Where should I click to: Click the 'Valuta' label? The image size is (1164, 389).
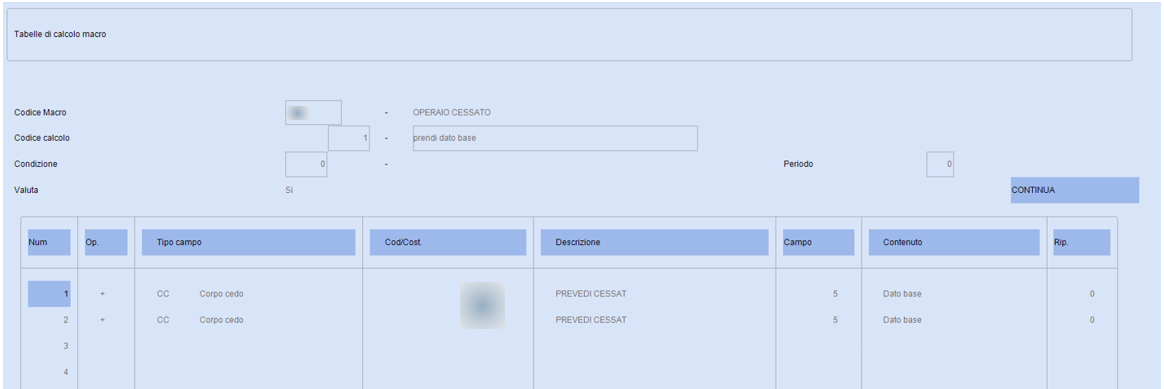click(26, 190)
